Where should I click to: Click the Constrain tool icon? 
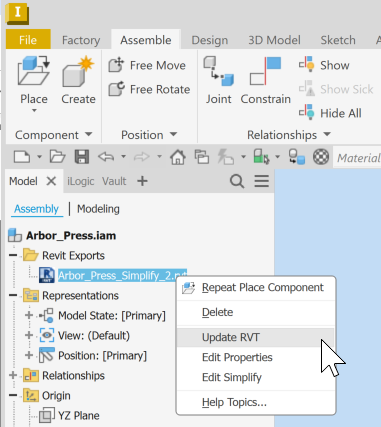[265, 71]
